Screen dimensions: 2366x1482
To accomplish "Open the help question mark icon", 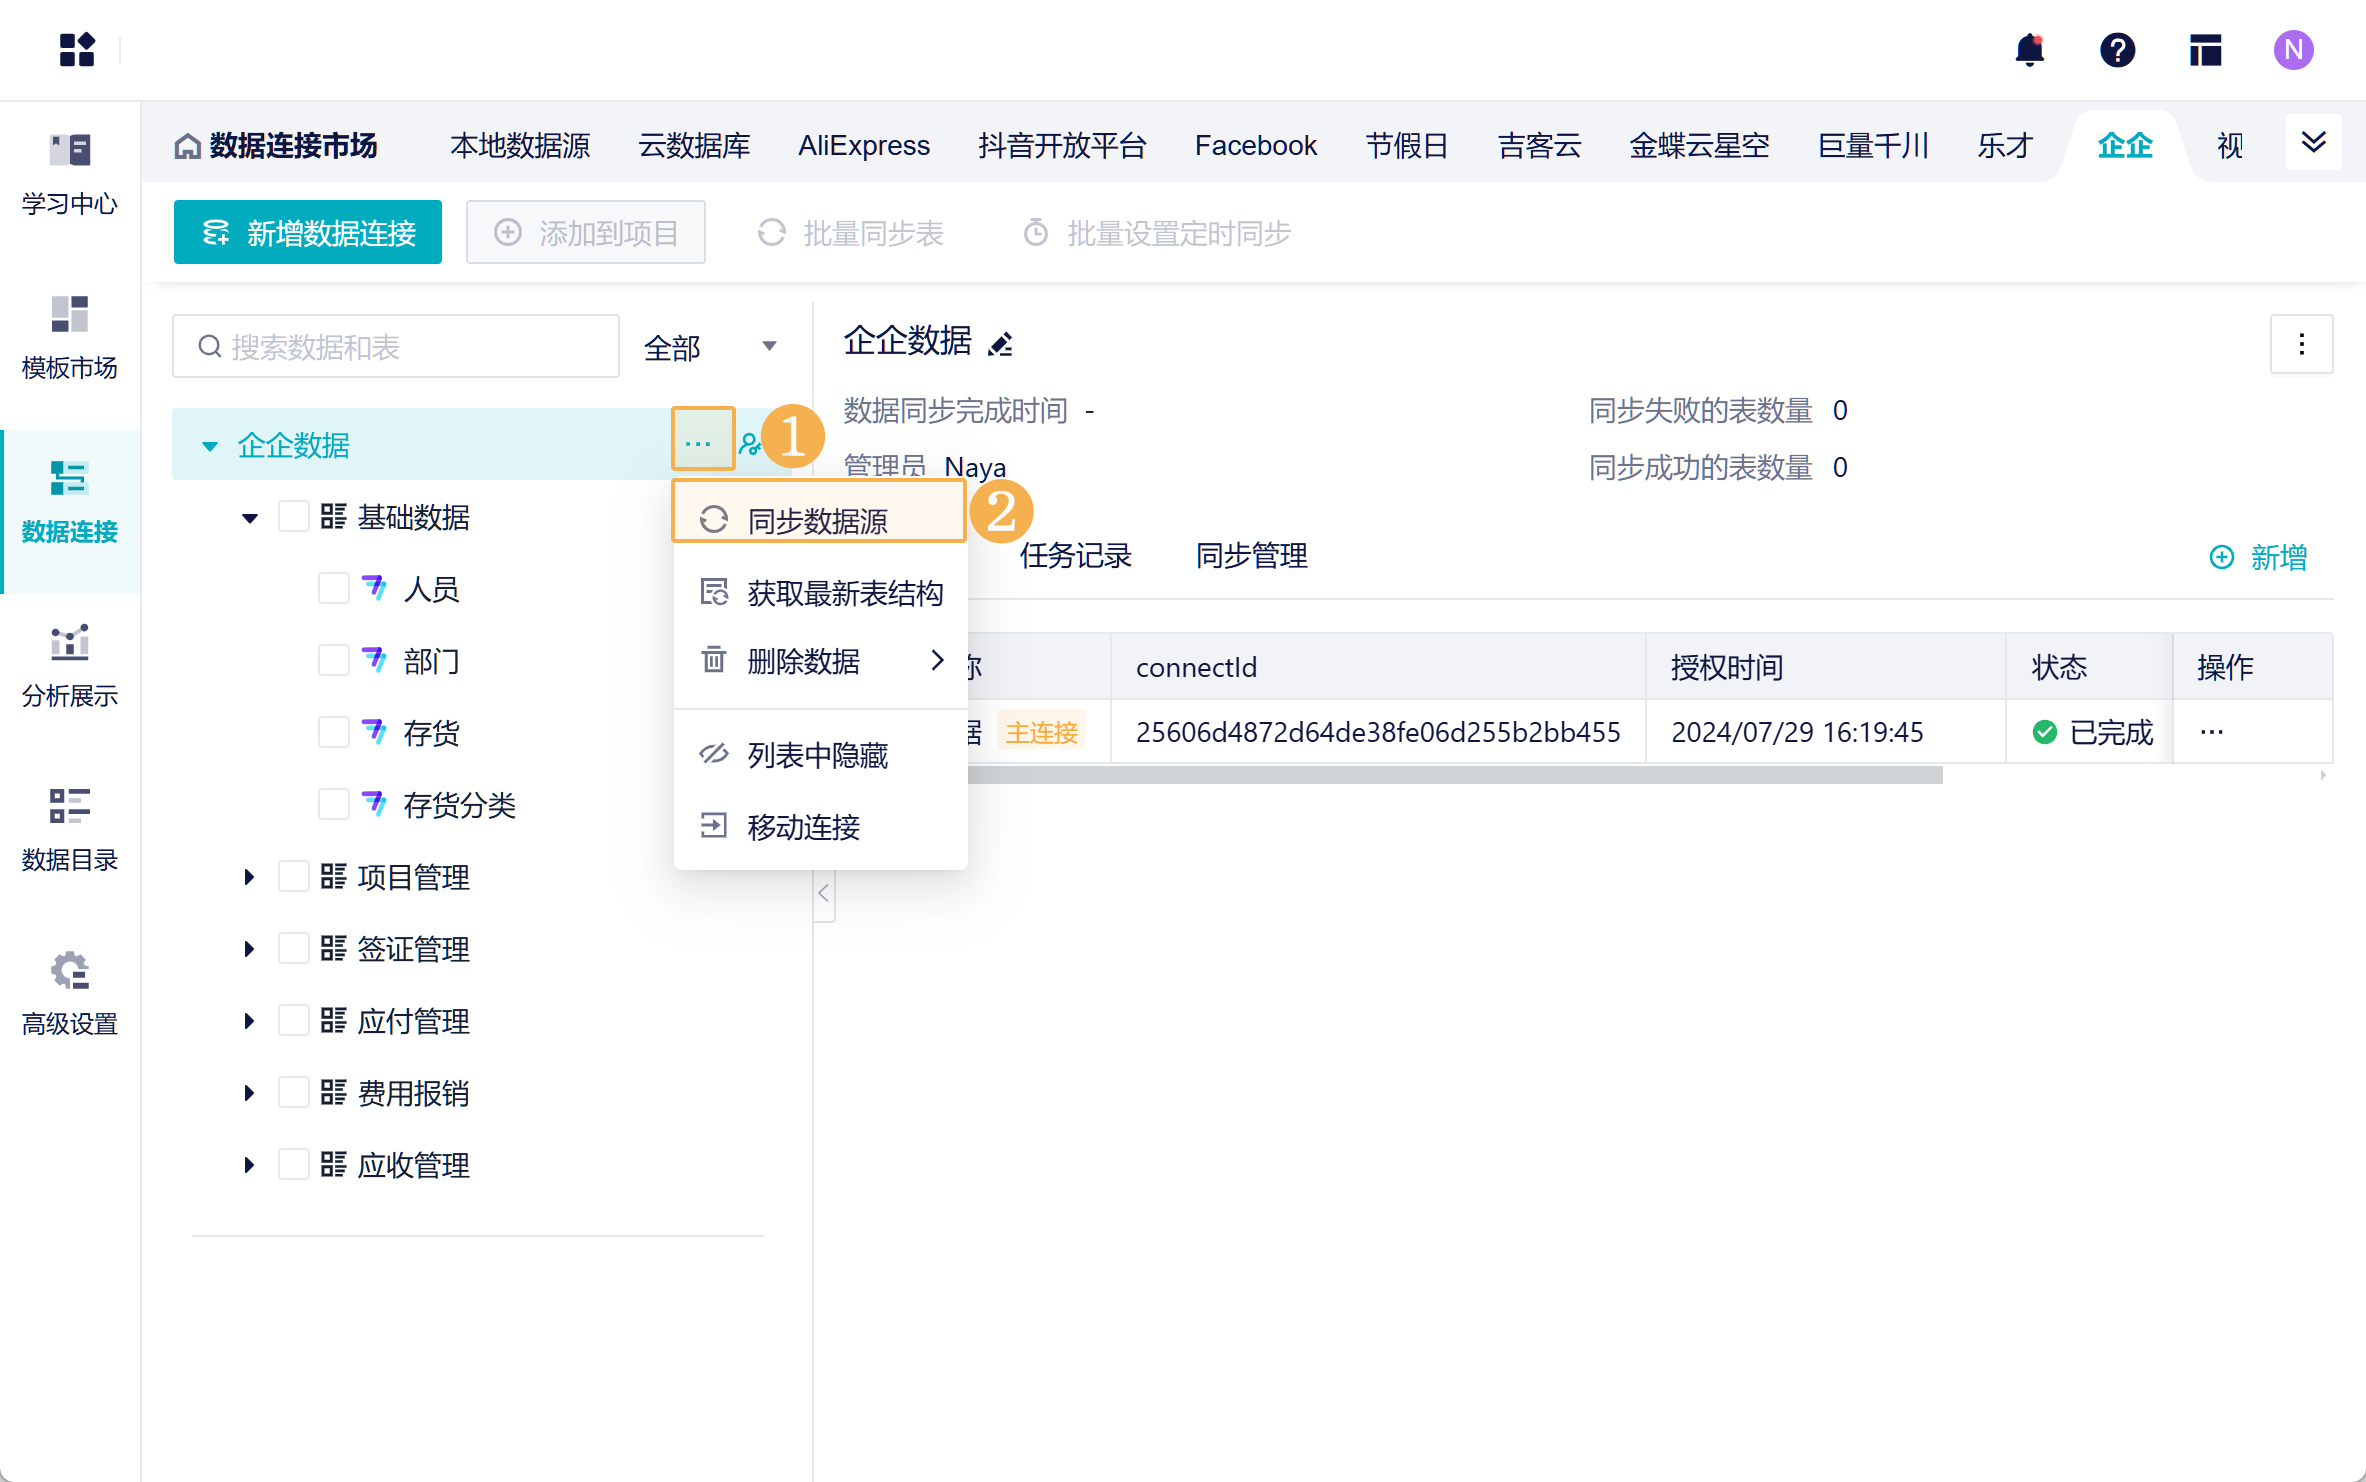I will click(x=2117, y=50).
